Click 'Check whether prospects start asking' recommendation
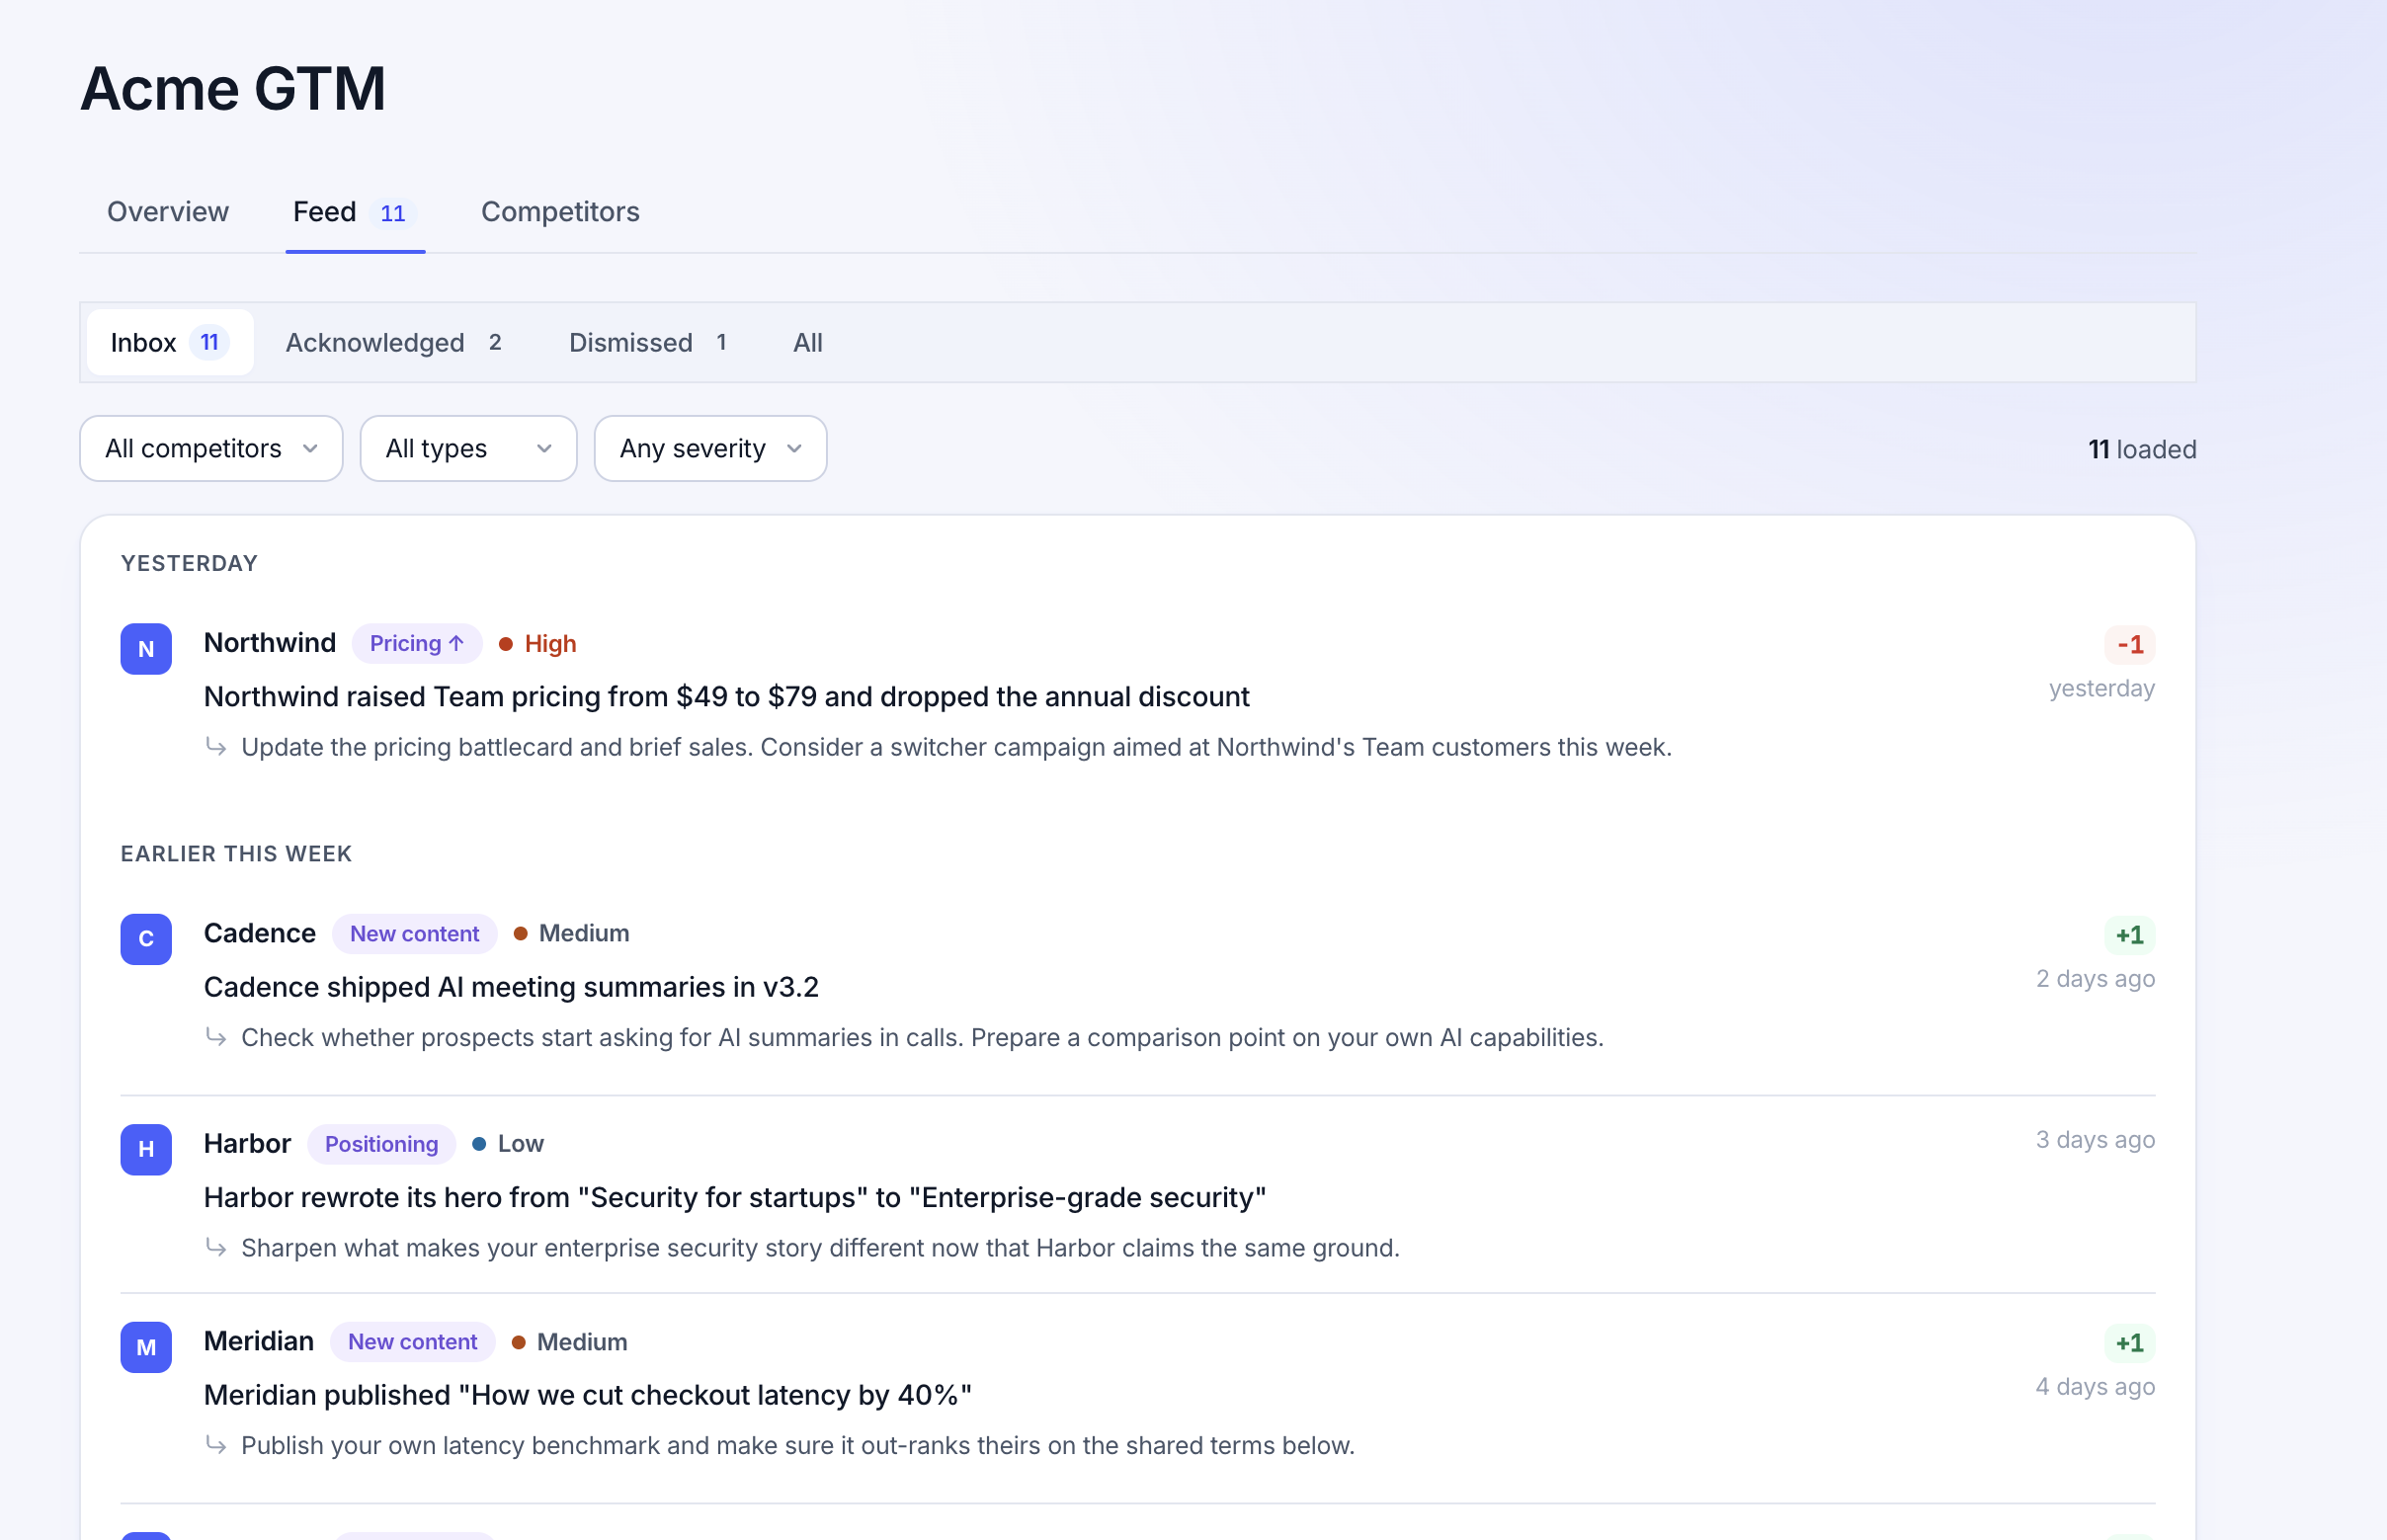The width and height of the screenshot is (2387, 1540). (x=922, y=1037)
